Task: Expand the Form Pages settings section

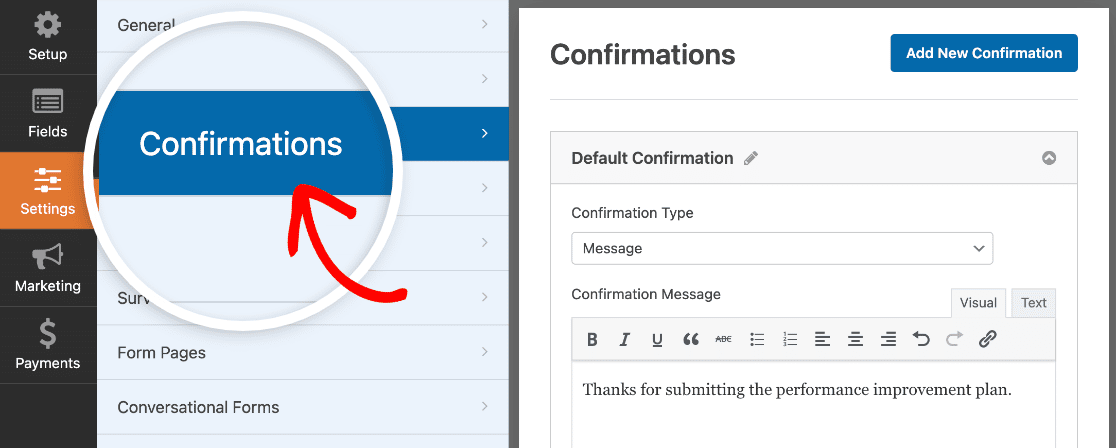Action: pos(302,353)
